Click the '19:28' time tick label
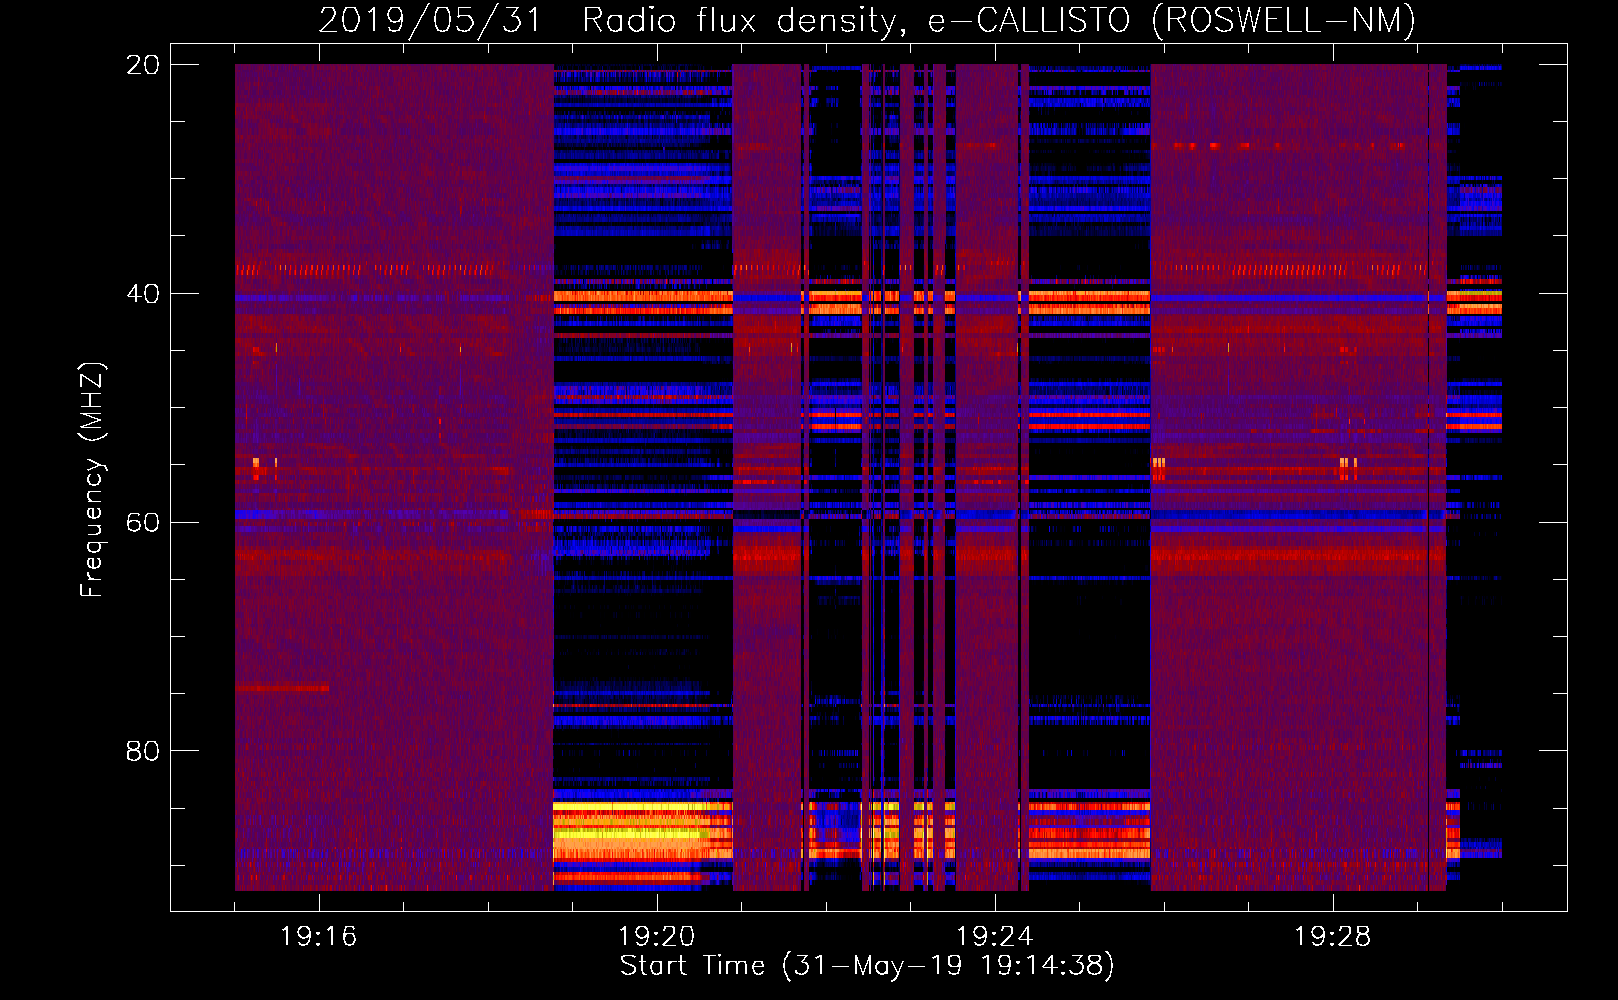Viewport: 1618px width, 1000px height. 1333,937
